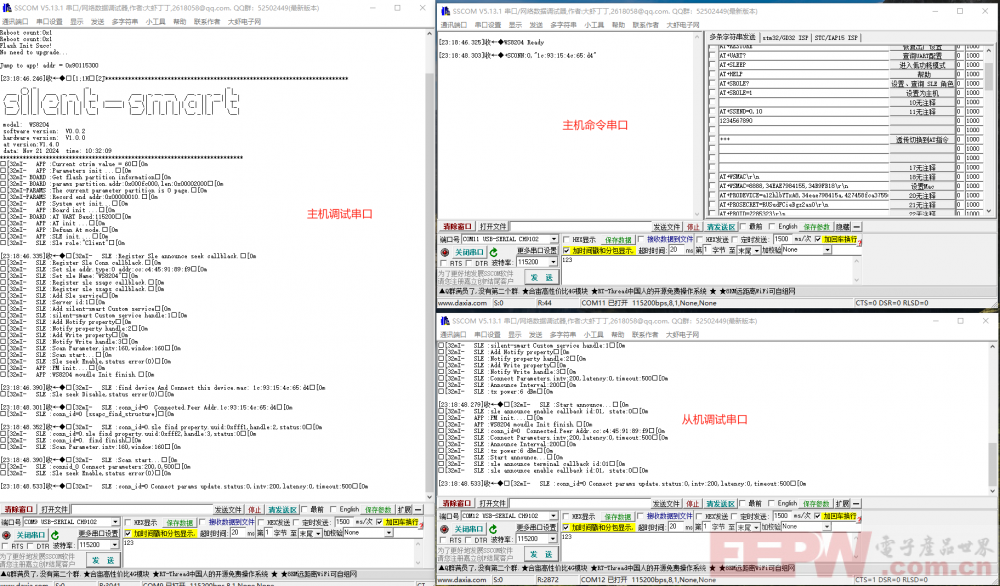Click the collapse dash button in COM12 window

coord(857,503)
